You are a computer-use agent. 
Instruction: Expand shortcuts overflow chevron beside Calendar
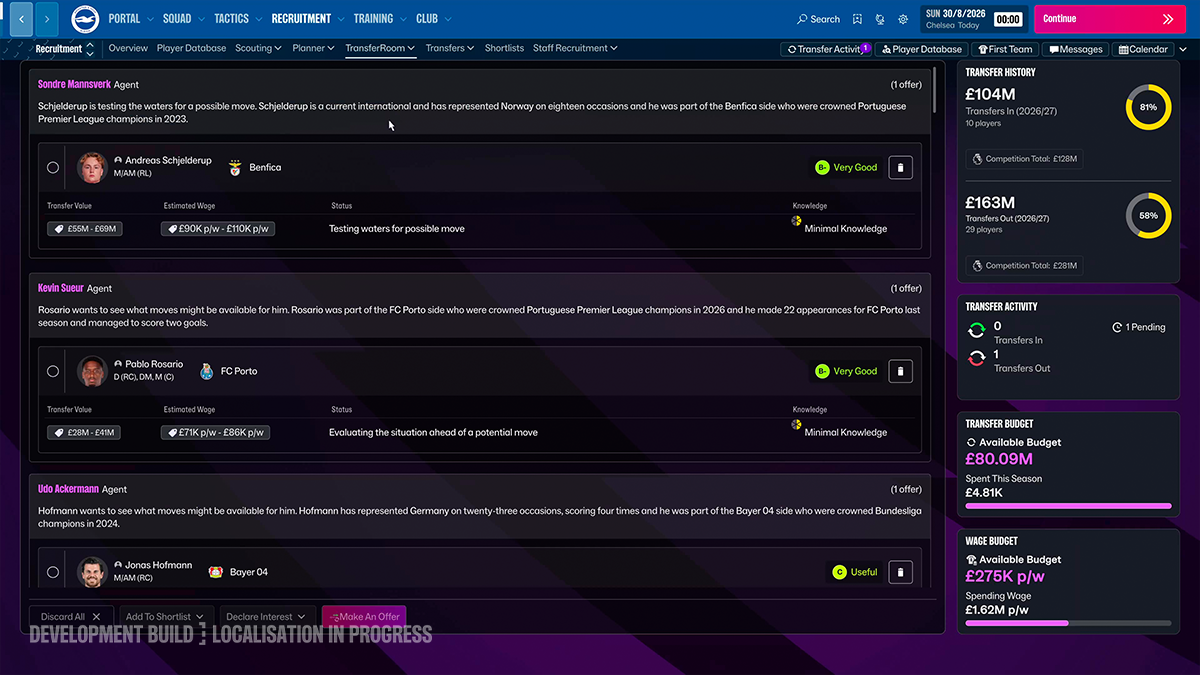click(x=1184, y=49)
